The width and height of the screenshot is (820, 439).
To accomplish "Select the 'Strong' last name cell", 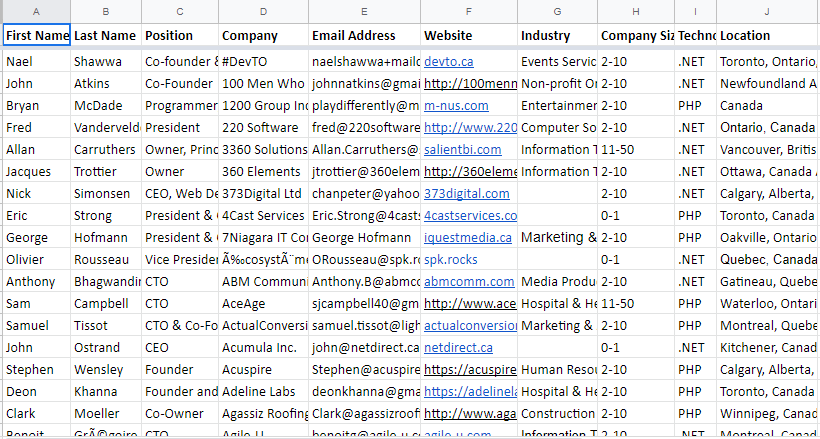I will pos(106,216).
